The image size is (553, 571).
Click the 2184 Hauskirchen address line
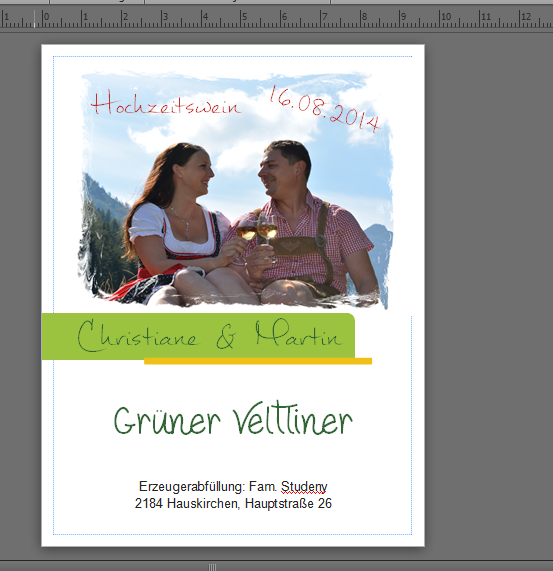pos(233,504)
